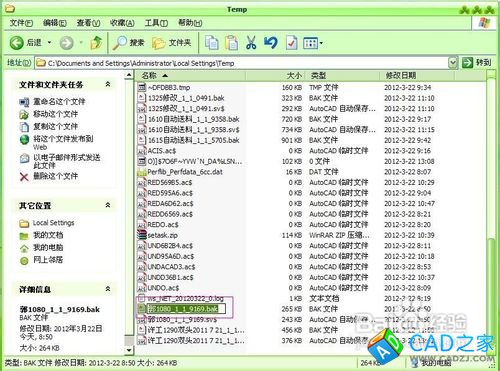
Task: Click the Cut scissors icon
Action: pyautogui.click(x=251, y=43)
